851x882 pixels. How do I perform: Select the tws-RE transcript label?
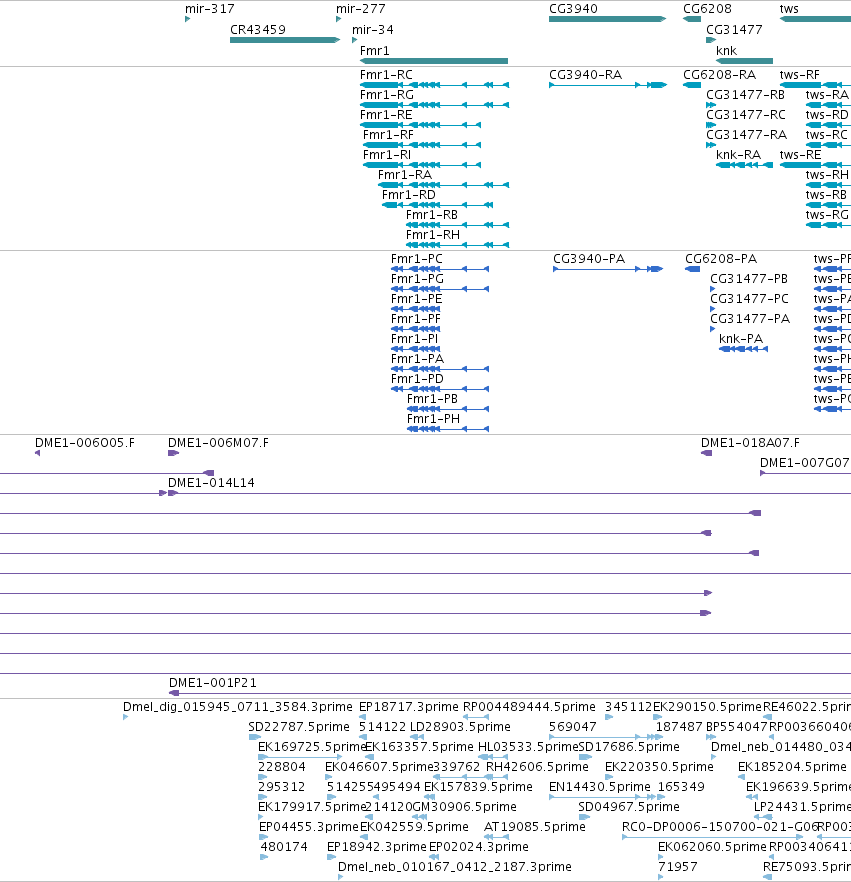pos(800,155)
